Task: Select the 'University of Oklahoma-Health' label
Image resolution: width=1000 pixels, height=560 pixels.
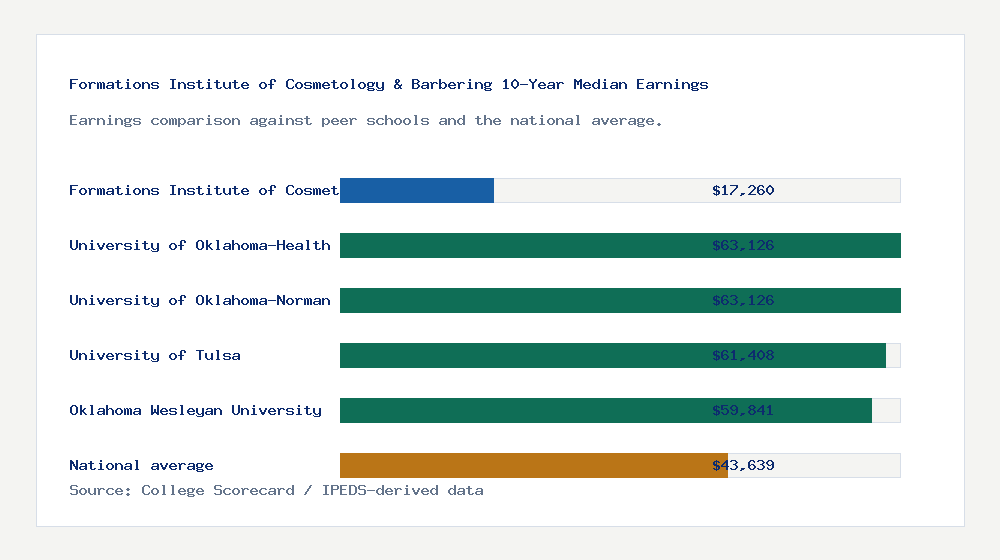Action: 200,246
